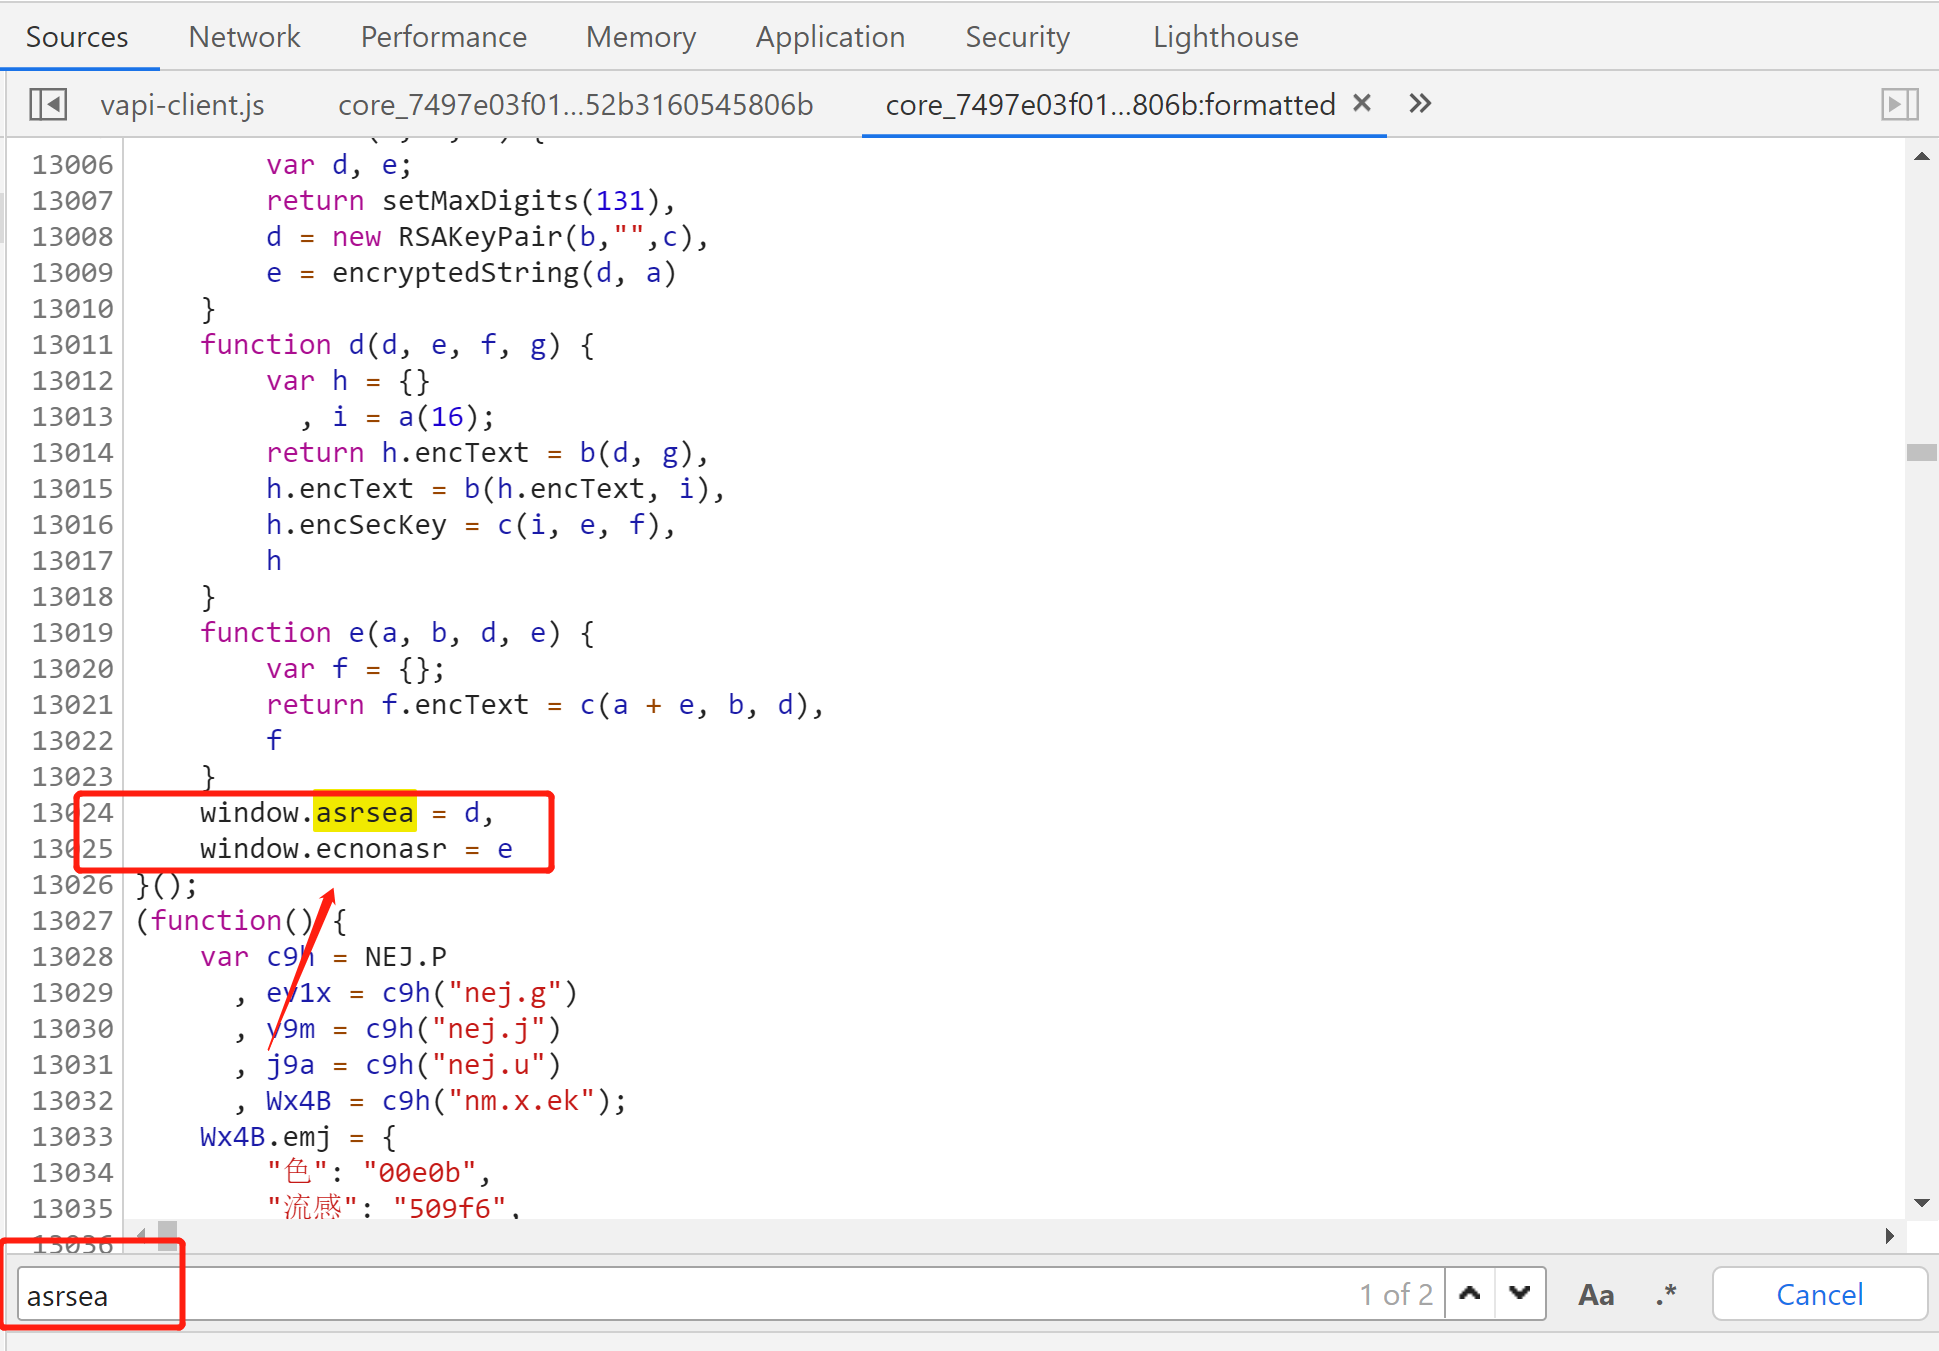
Task: Select the vapi-client.js file tab
Action: 182,104
